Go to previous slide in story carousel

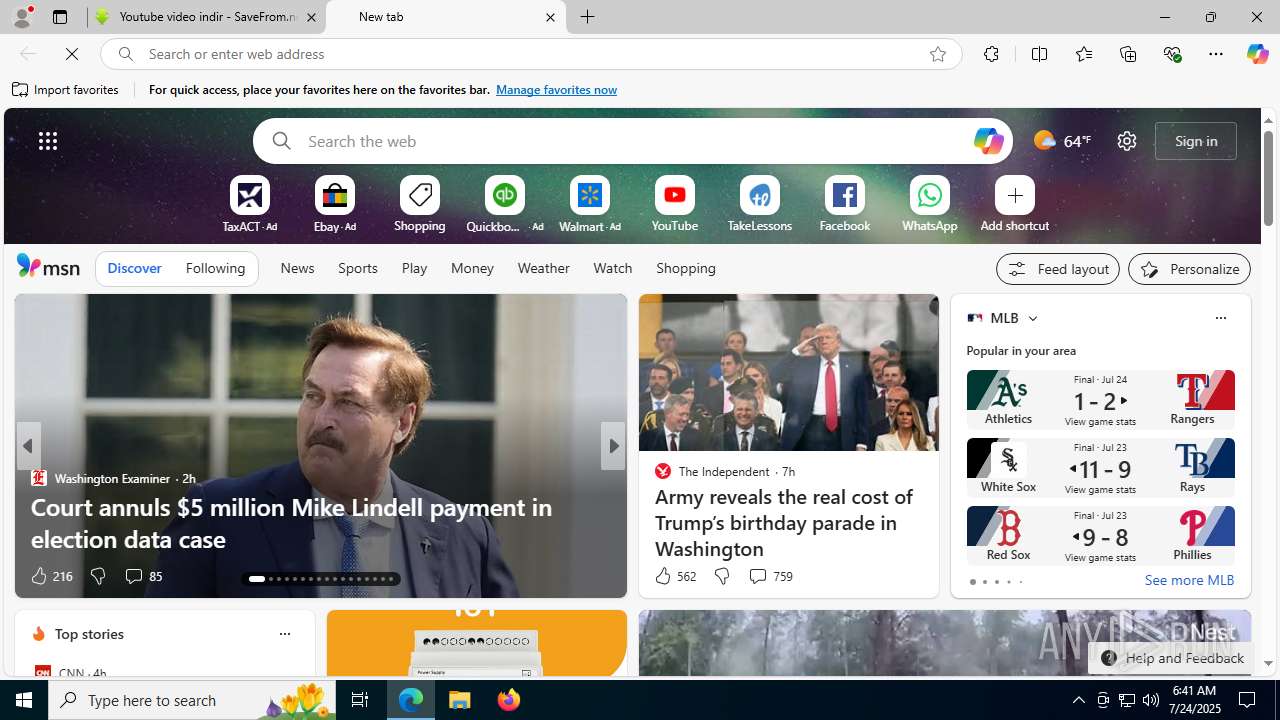tap(28, 446)
